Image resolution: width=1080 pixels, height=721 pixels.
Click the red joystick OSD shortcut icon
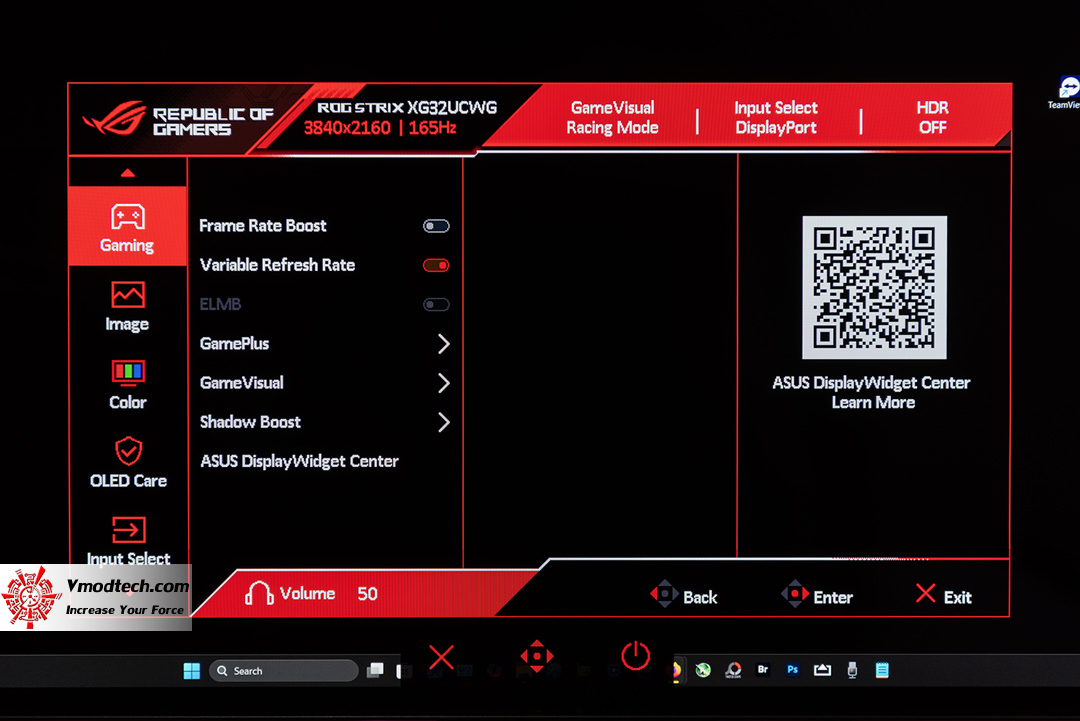coord(537,656)
